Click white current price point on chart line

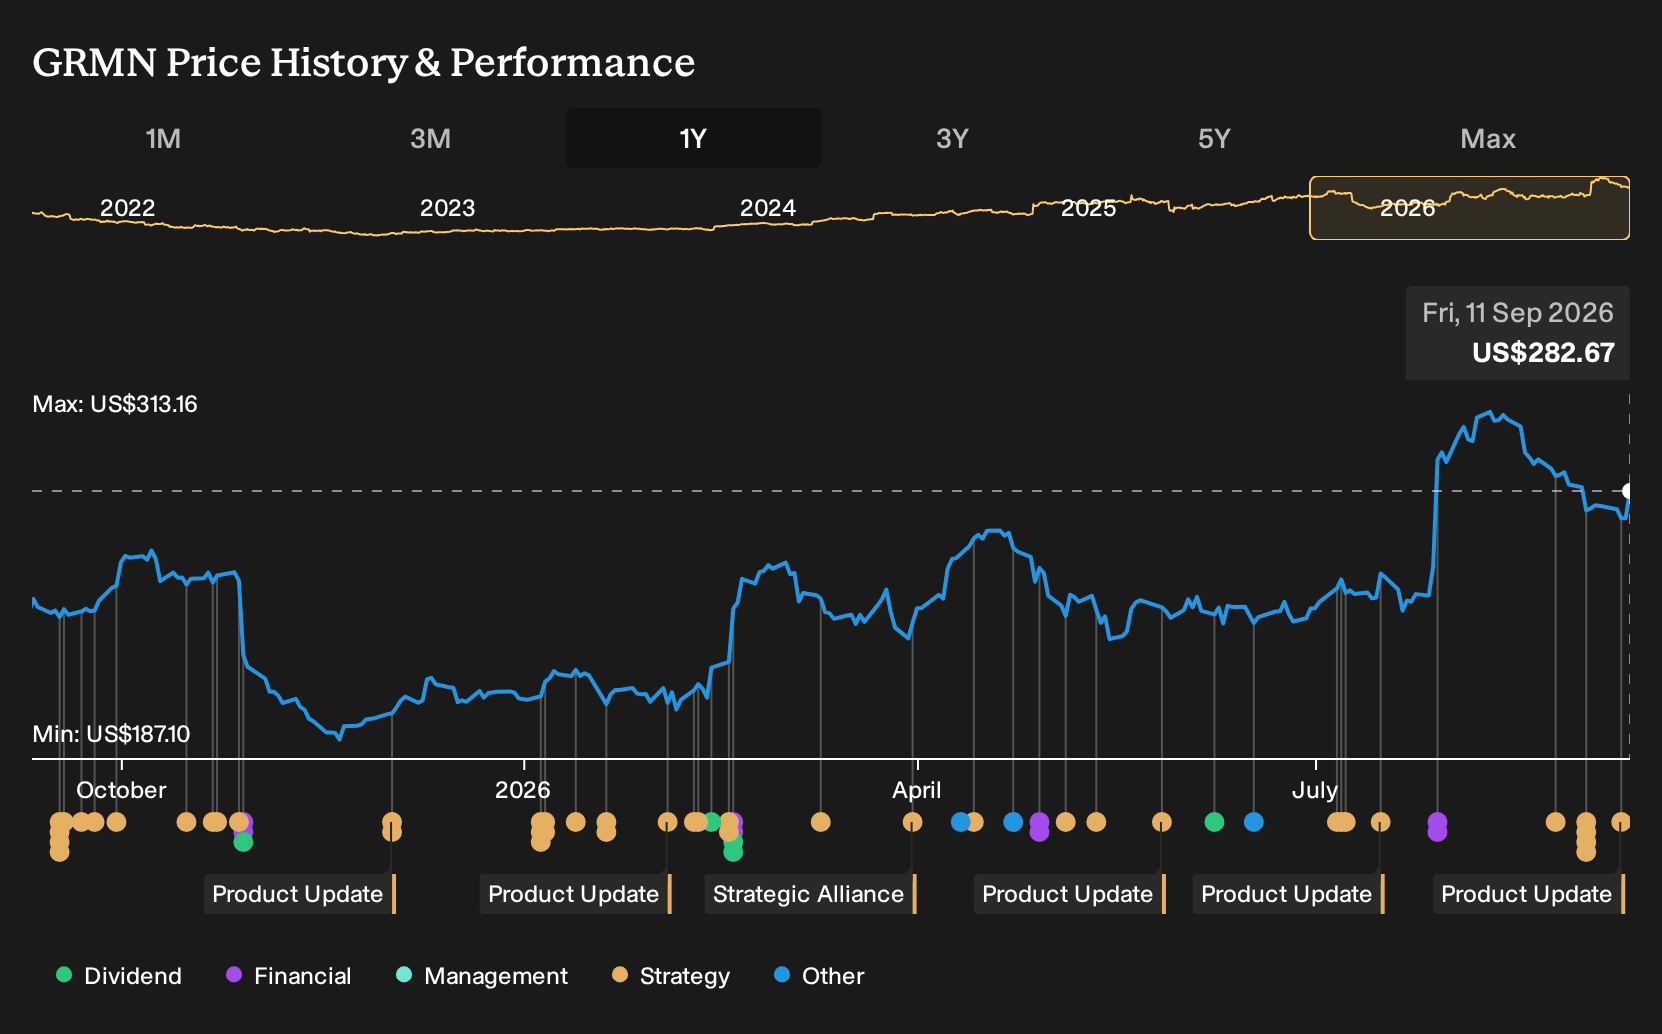click(1628, 491)
